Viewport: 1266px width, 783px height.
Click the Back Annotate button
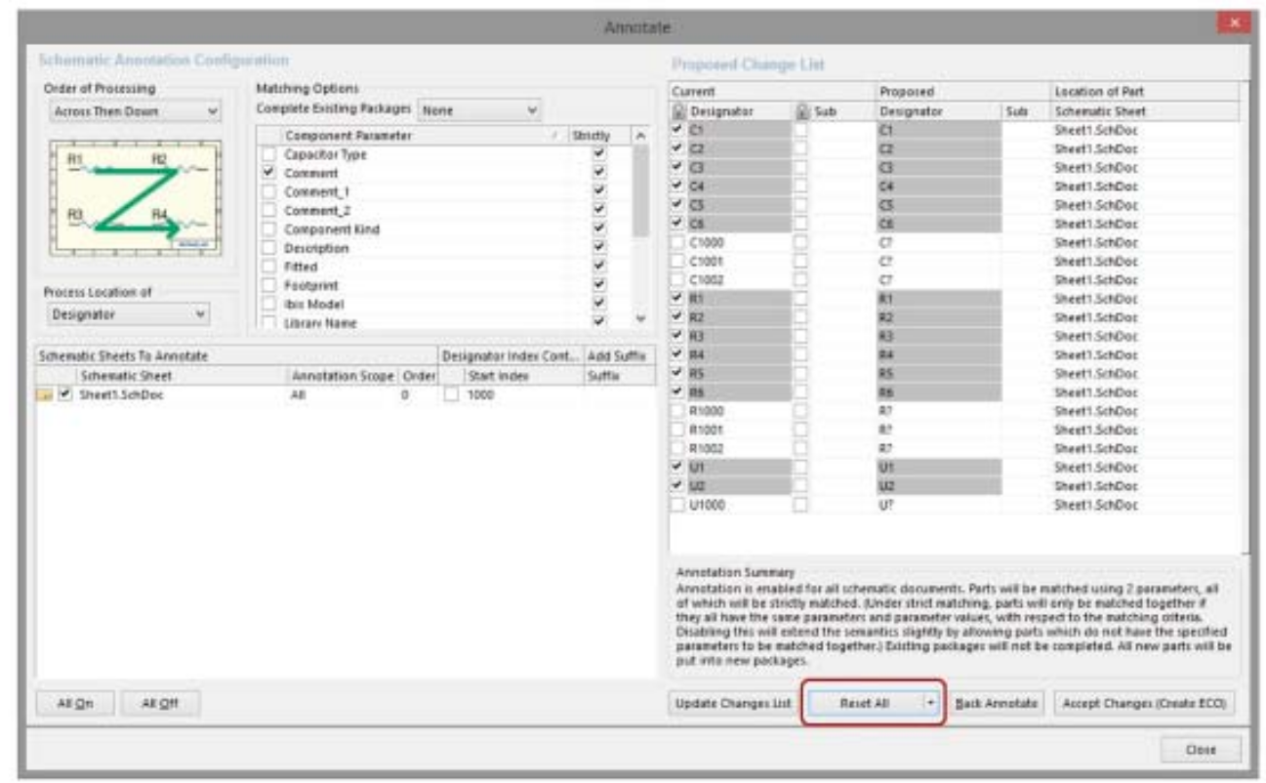coord(997,703)
